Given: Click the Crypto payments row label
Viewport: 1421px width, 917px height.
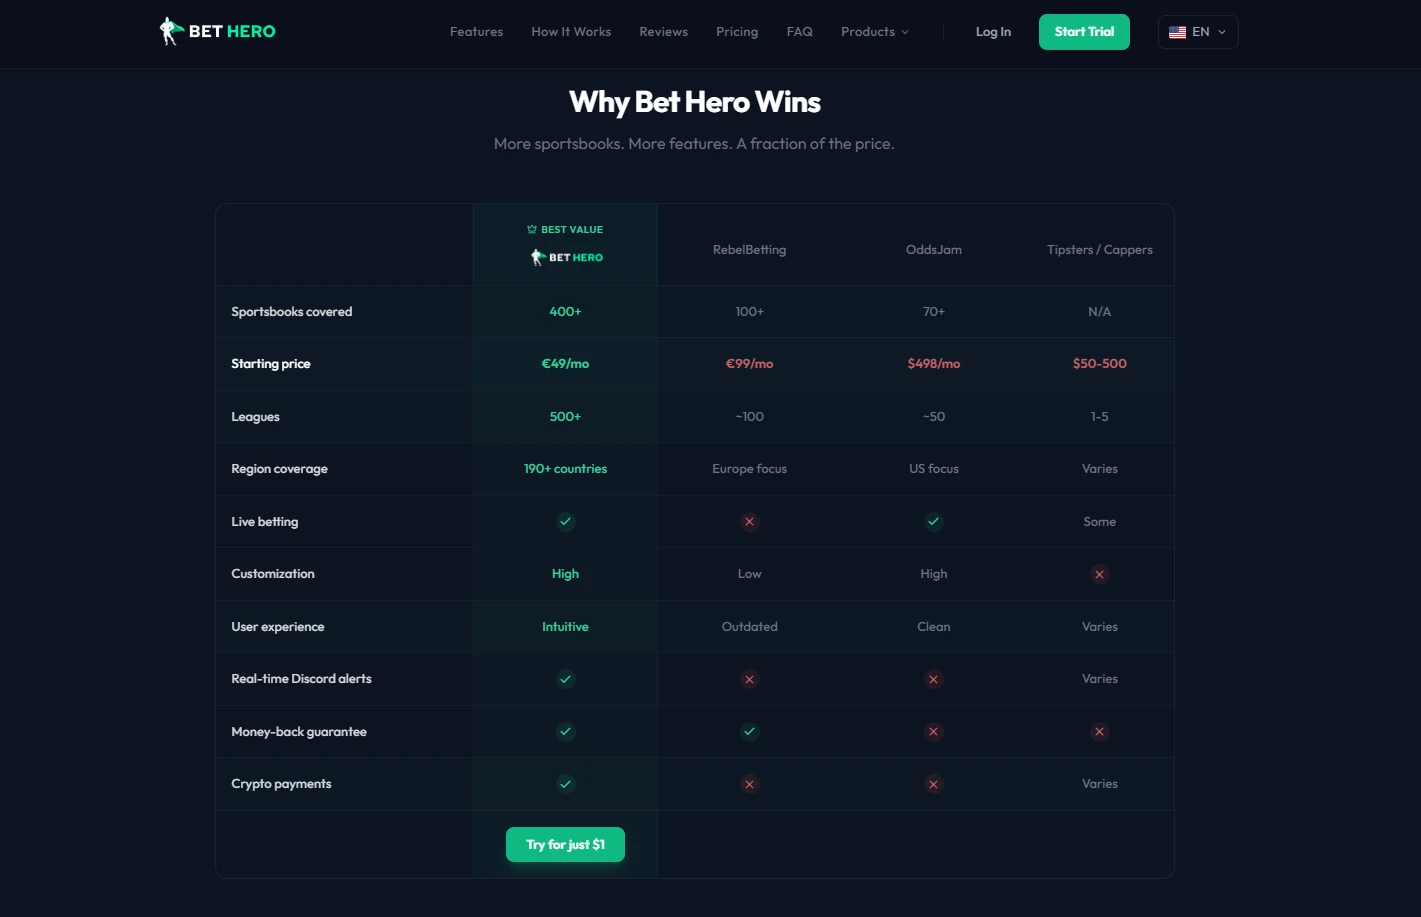Looking at the screenshot, I should pos(281,784).
